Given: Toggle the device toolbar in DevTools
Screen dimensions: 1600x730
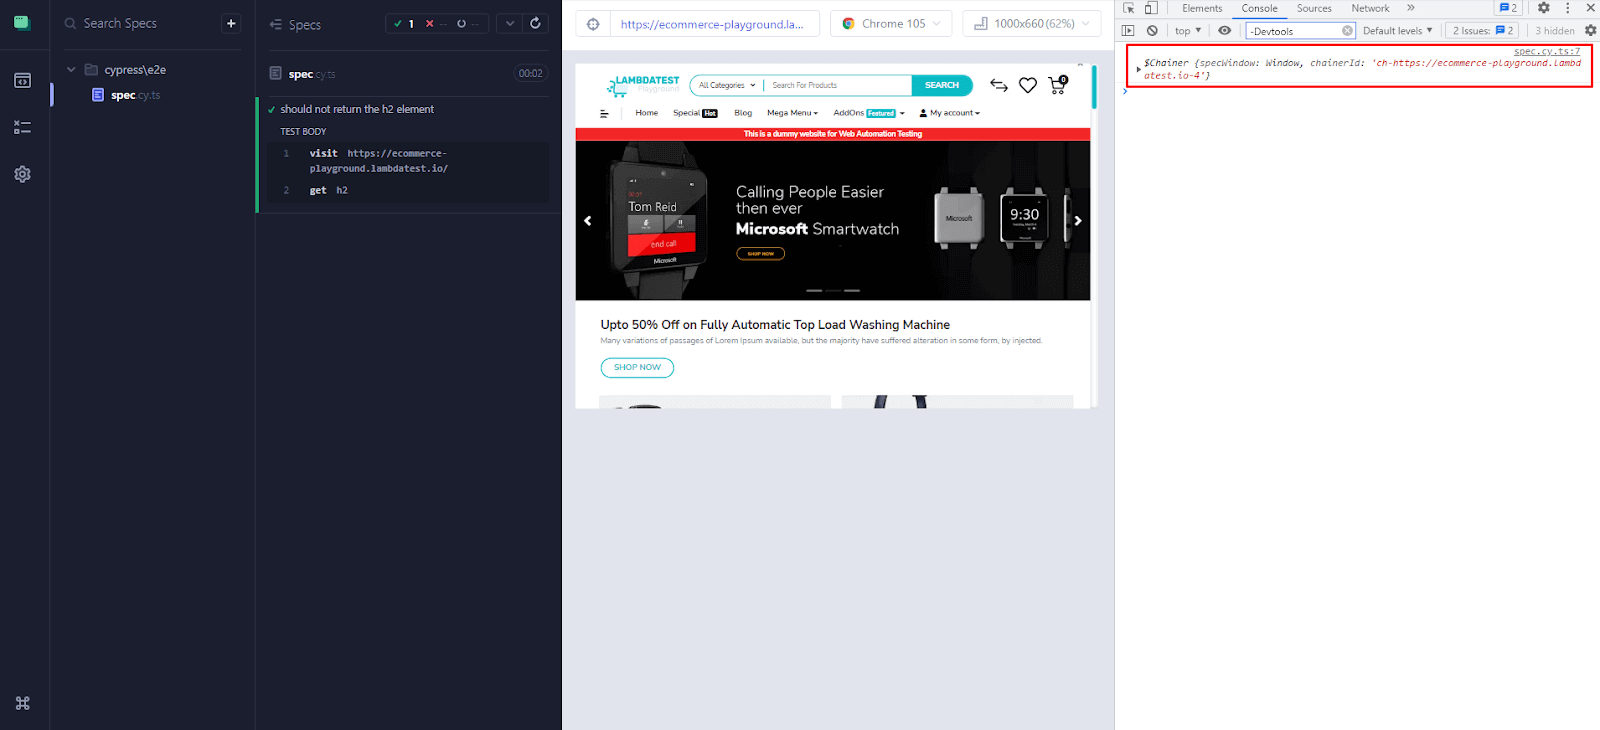Looking at the screenshot, I should [x=1151, y=8].
